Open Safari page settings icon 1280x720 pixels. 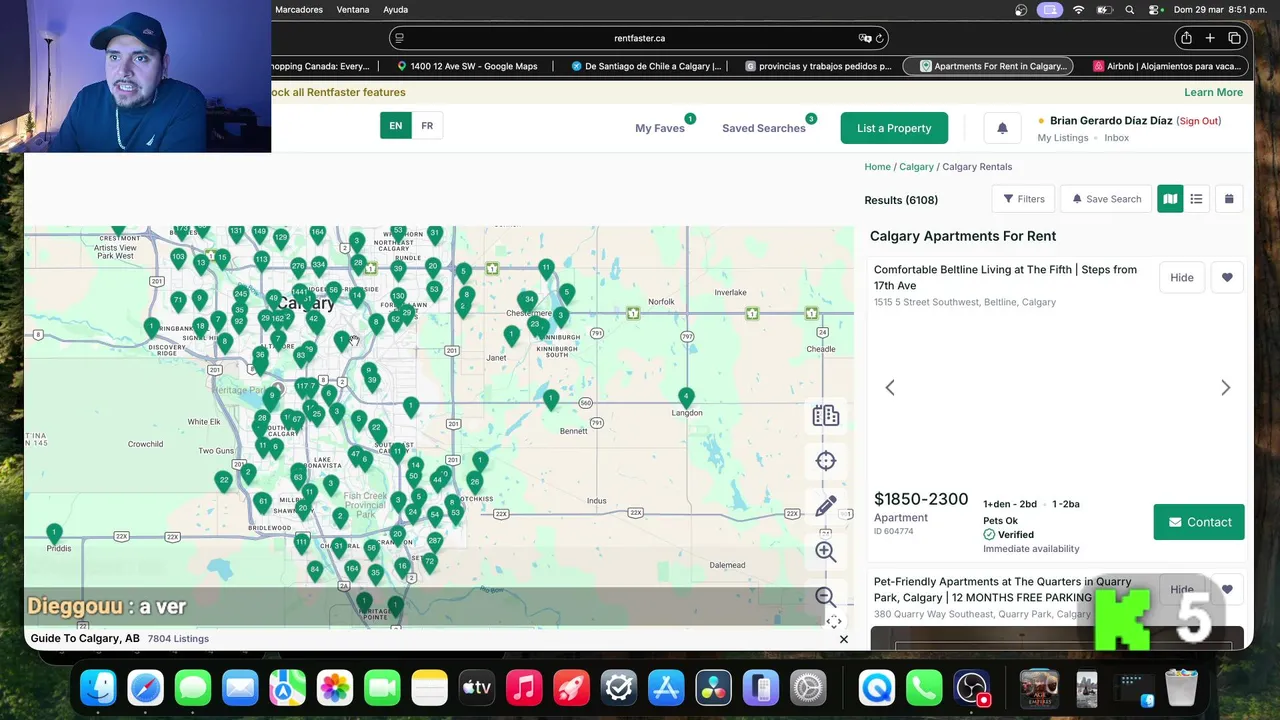click(399, 38)
